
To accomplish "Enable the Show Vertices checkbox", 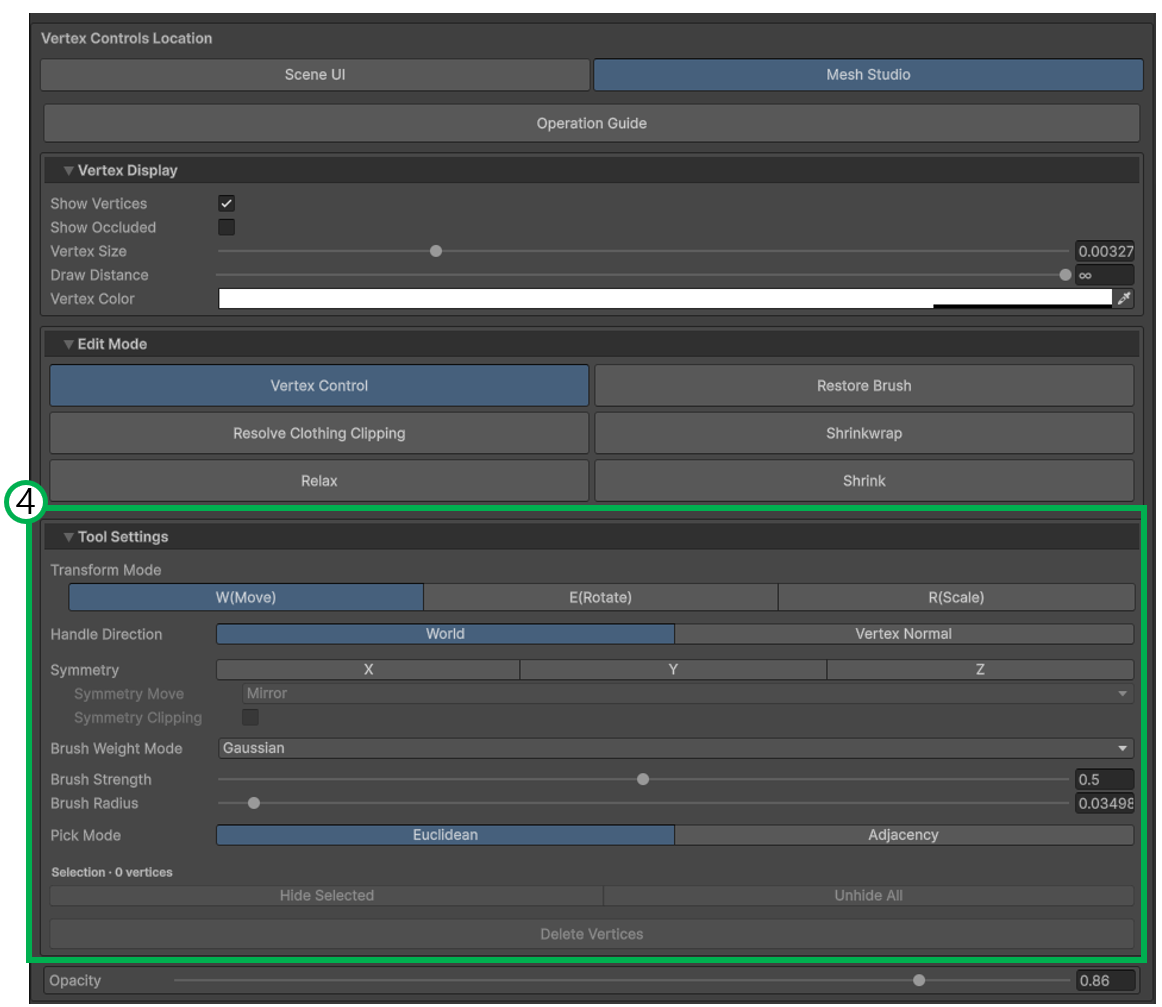I will pyautogui.click(x=227, y=203).
